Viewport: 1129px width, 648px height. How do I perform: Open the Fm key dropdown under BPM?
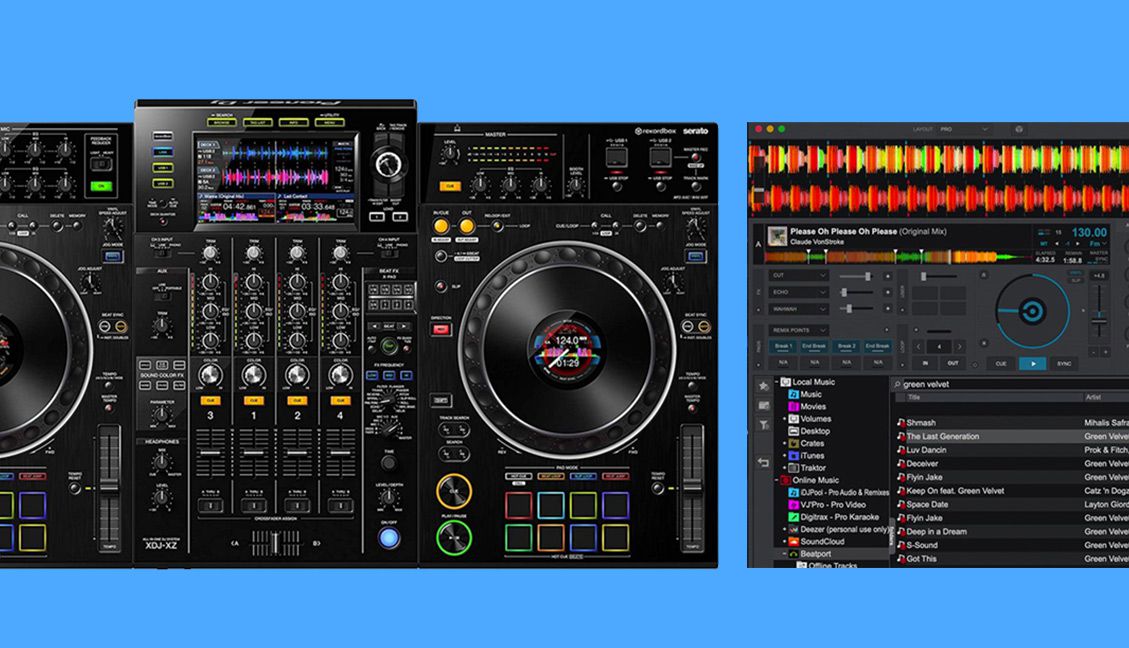(x=1097, y=244)
